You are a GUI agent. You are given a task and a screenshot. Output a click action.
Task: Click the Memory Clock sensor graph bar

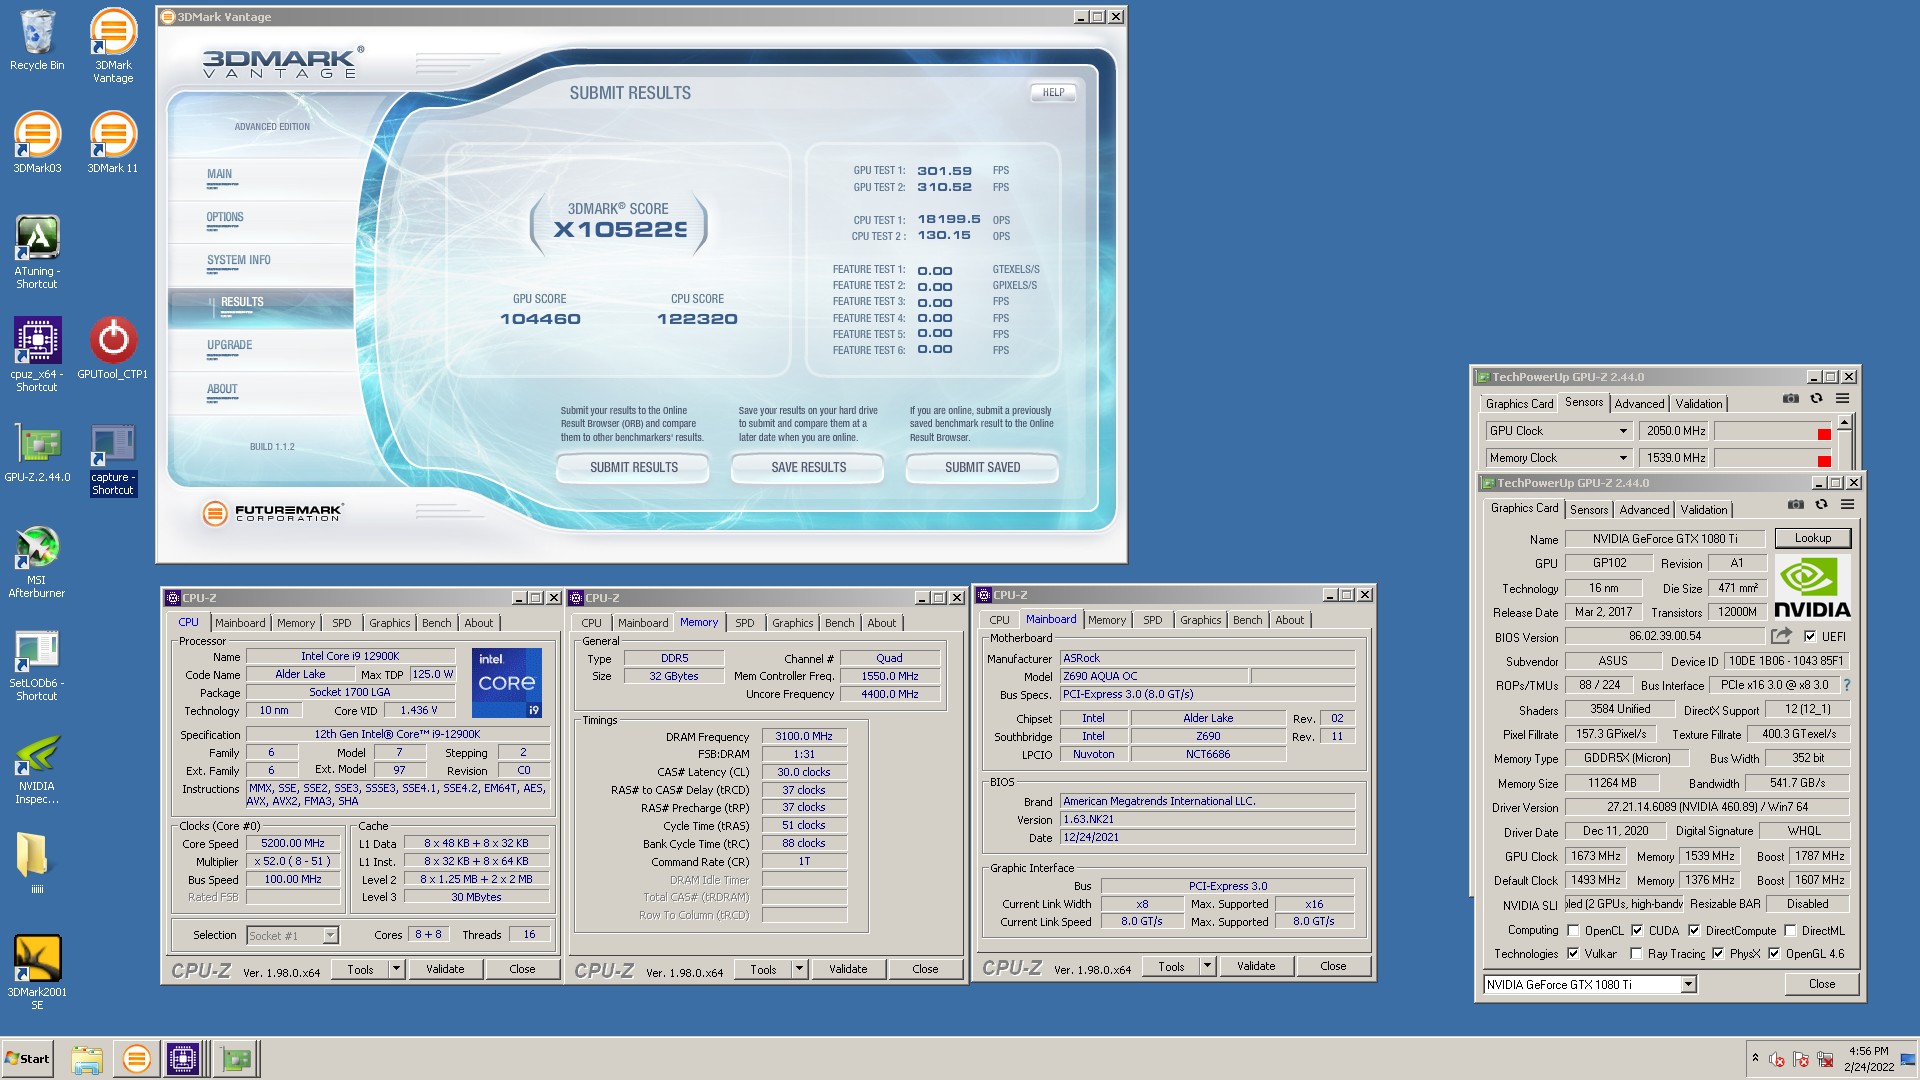[1773, 458]
